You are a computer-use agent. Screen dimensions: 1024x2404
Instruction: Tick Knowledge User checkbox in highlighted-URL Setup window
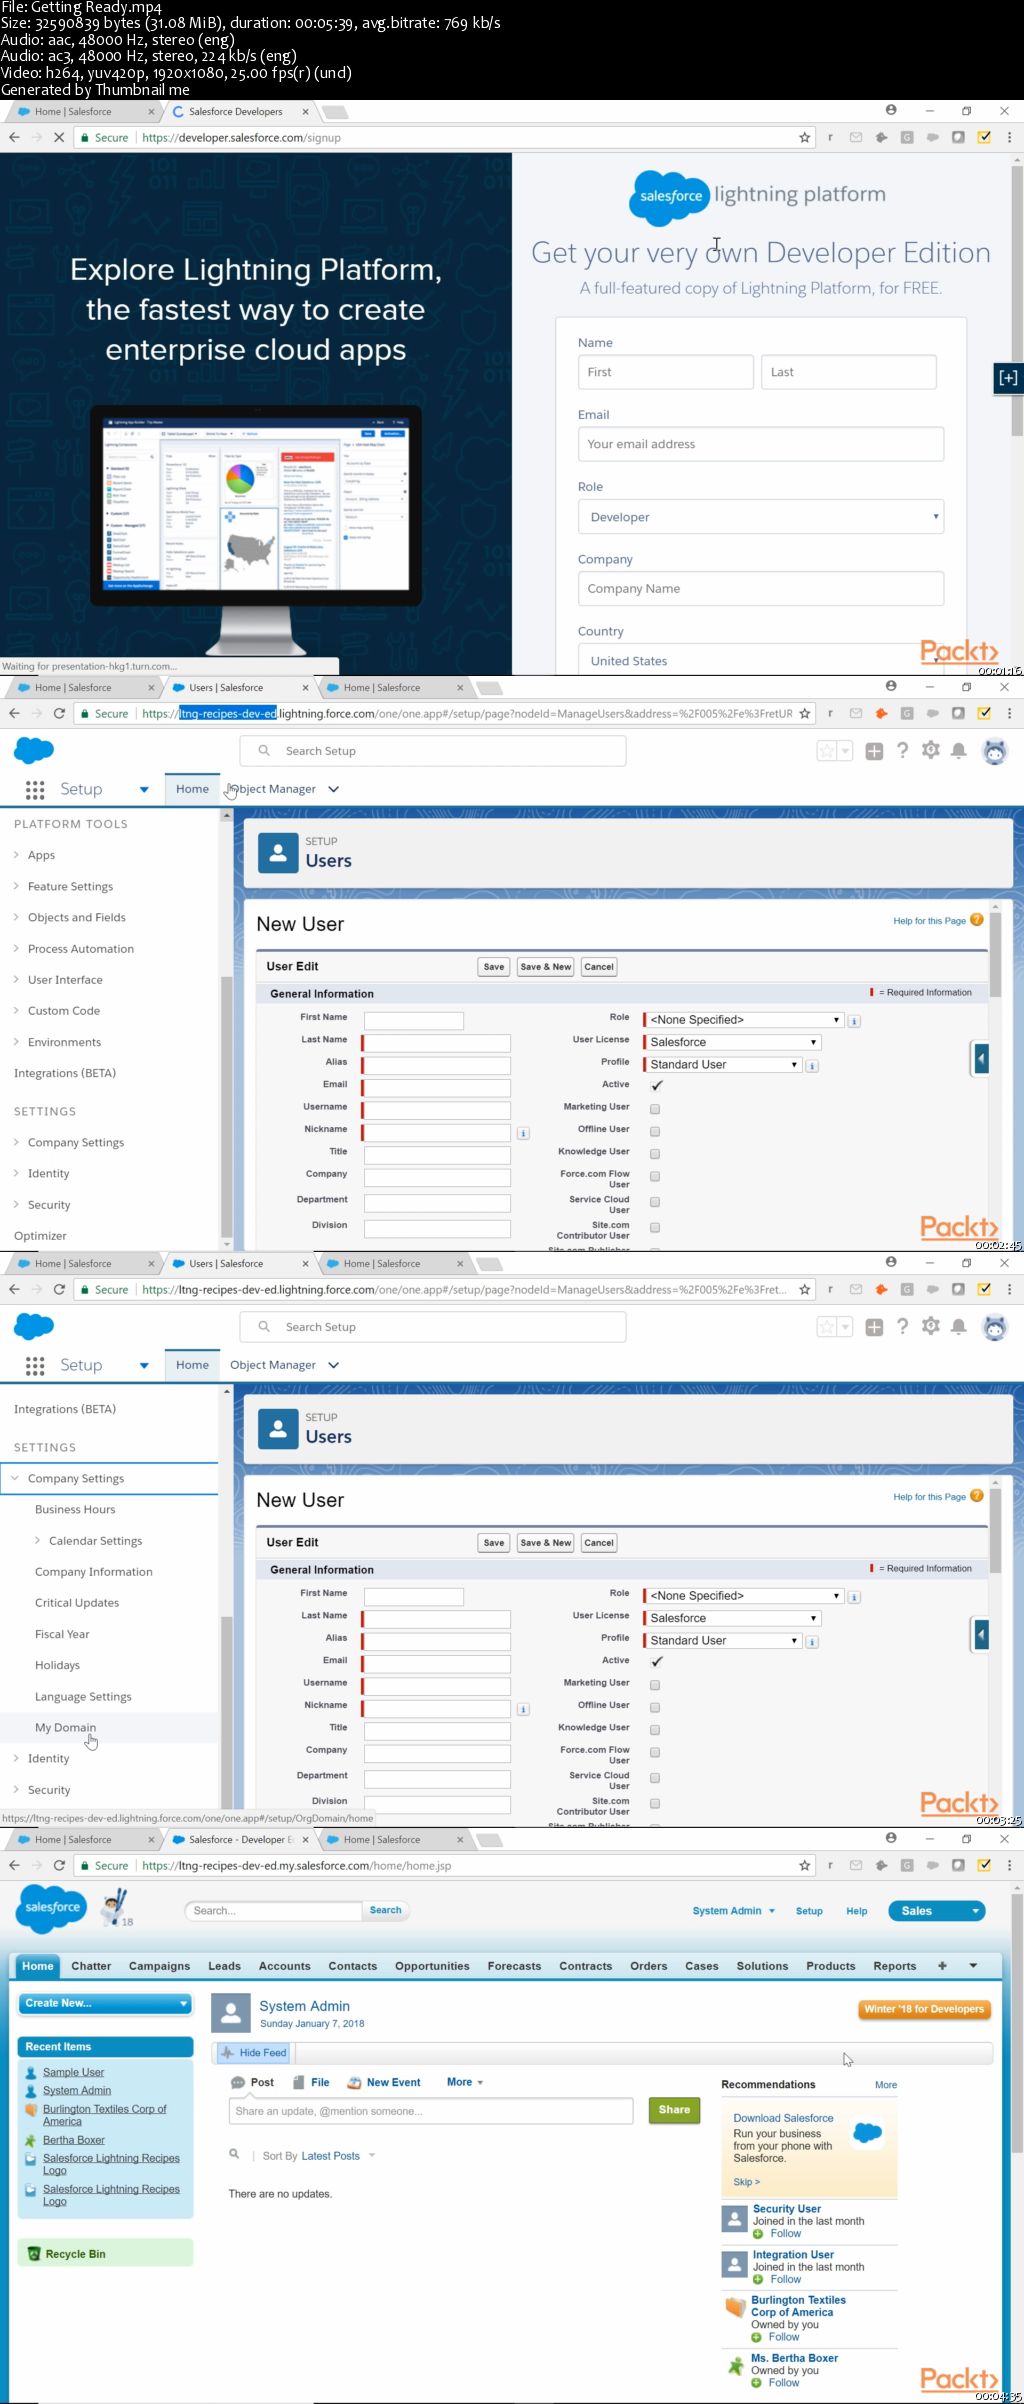(x=655, y=1154)
